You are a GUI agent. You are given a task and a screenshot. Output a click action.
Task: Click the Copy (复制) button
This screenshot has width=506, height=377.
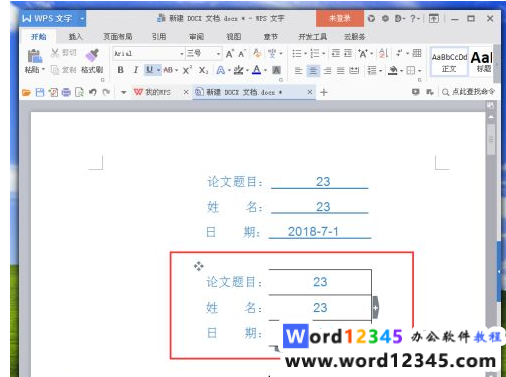63,70
